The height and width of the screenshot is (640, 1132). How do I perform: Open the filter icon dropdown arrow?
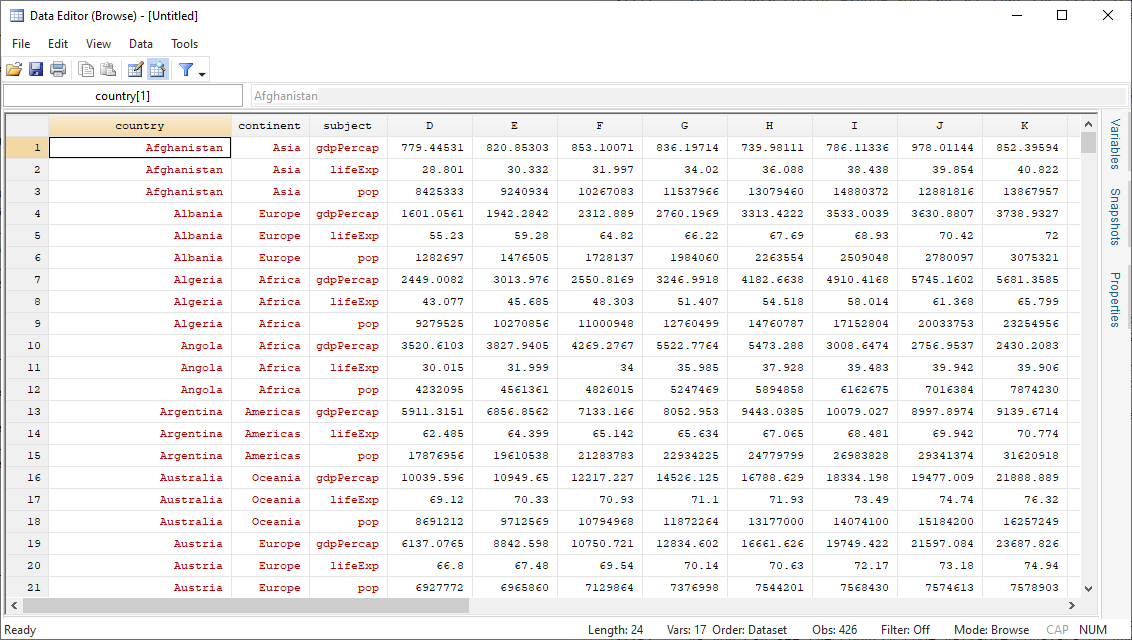pyautogui.click(x=202, y=74)
